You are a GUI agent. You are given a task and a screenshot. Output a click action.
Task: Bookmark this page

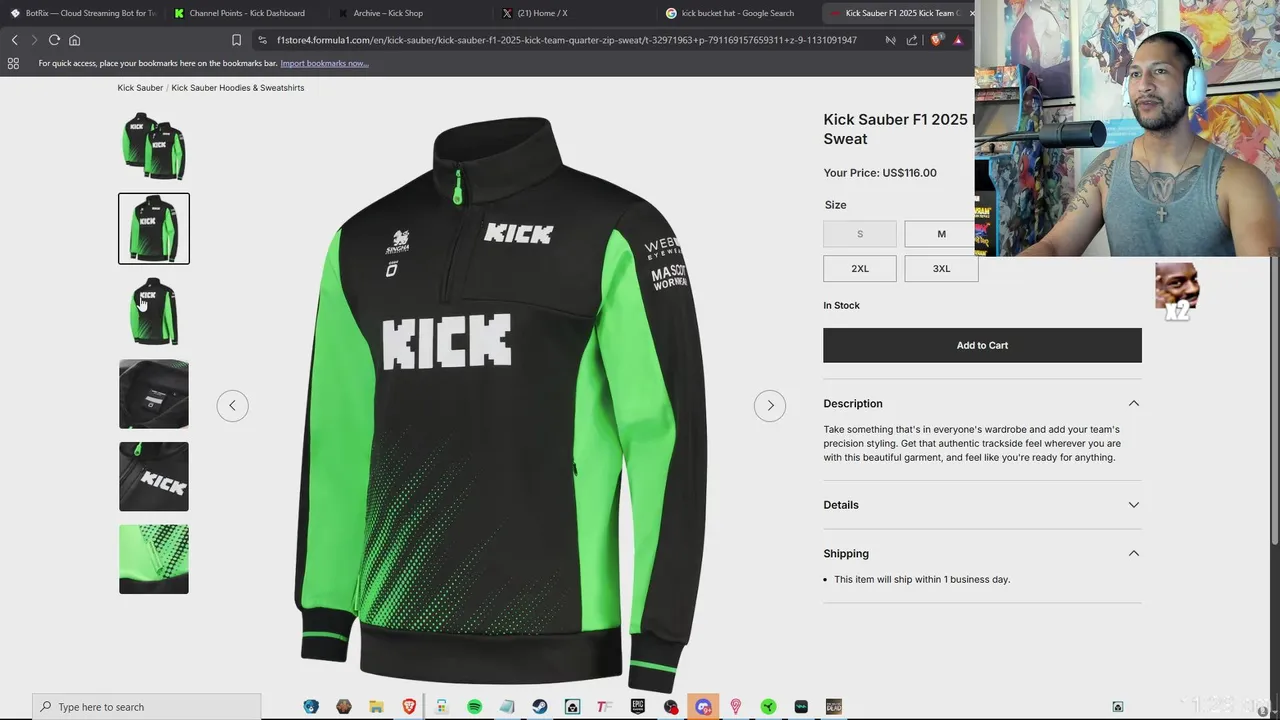click(236, 40)
